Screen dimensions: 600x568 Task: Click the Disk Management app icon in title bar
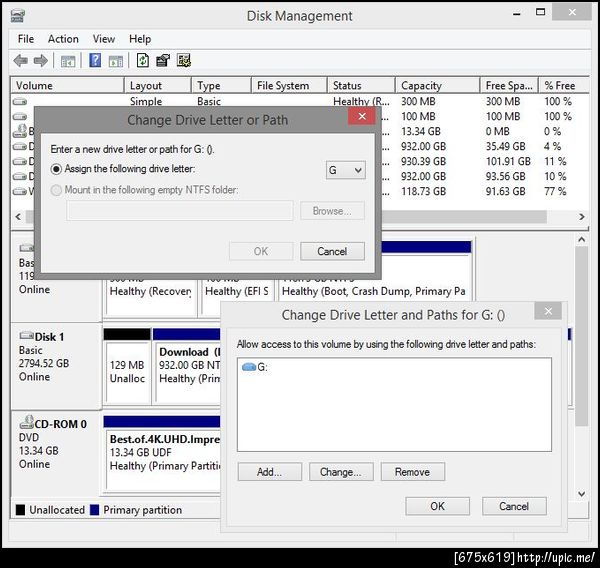pyautogui.click(x=18, y=15)
